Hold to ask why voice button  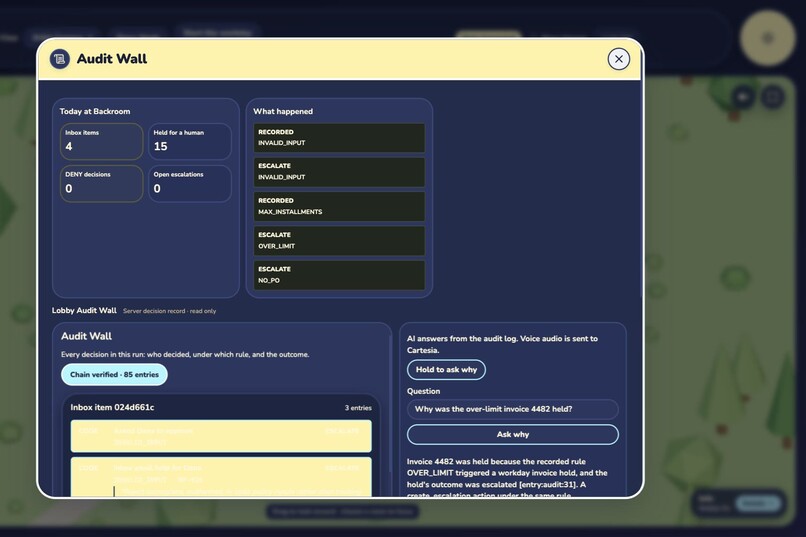(x=446, y=369)
